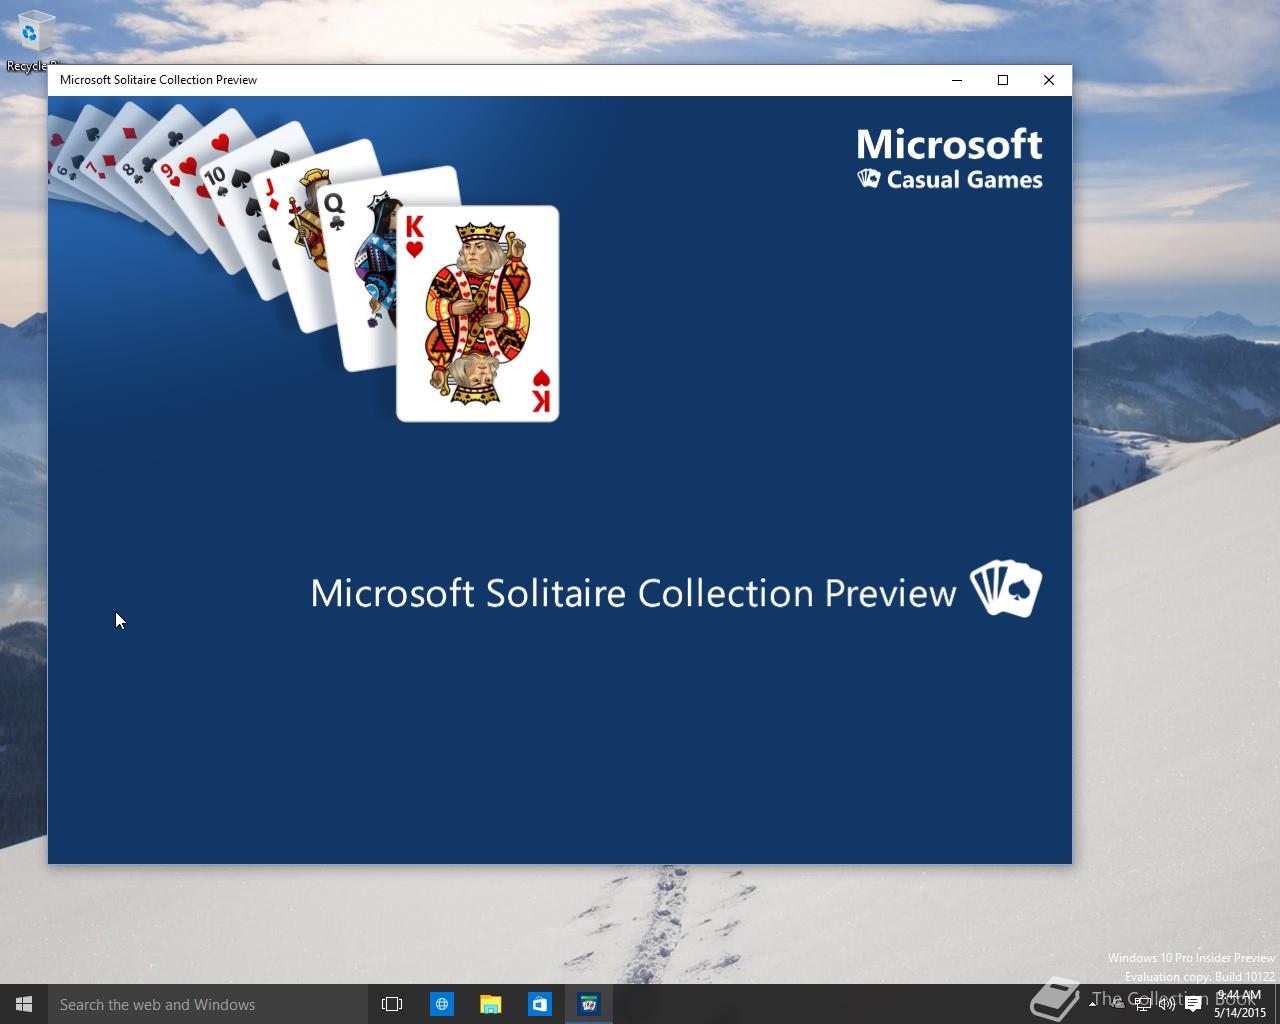Image resolution: width=1280 pixels, height=1024 pixels.
Task: Maximize the Solitaire Collection Preview window
Action: 1003,80
